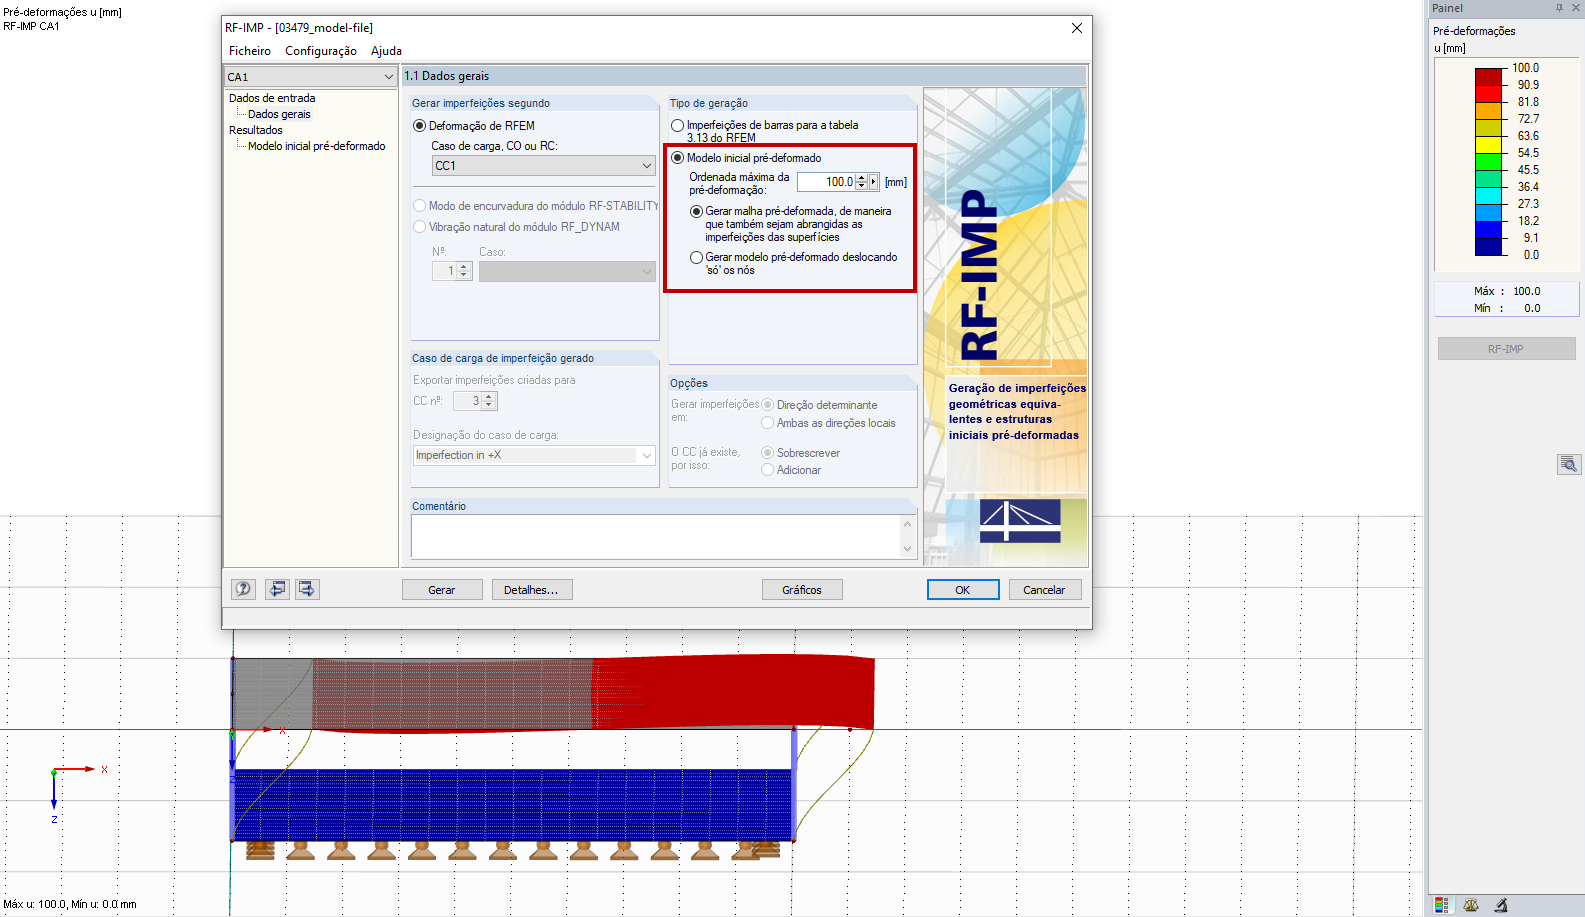Screen dimensions: 1585x917
Task: Click the maximum ordinate 100.0 input field
Action: [x=826, y=182]
